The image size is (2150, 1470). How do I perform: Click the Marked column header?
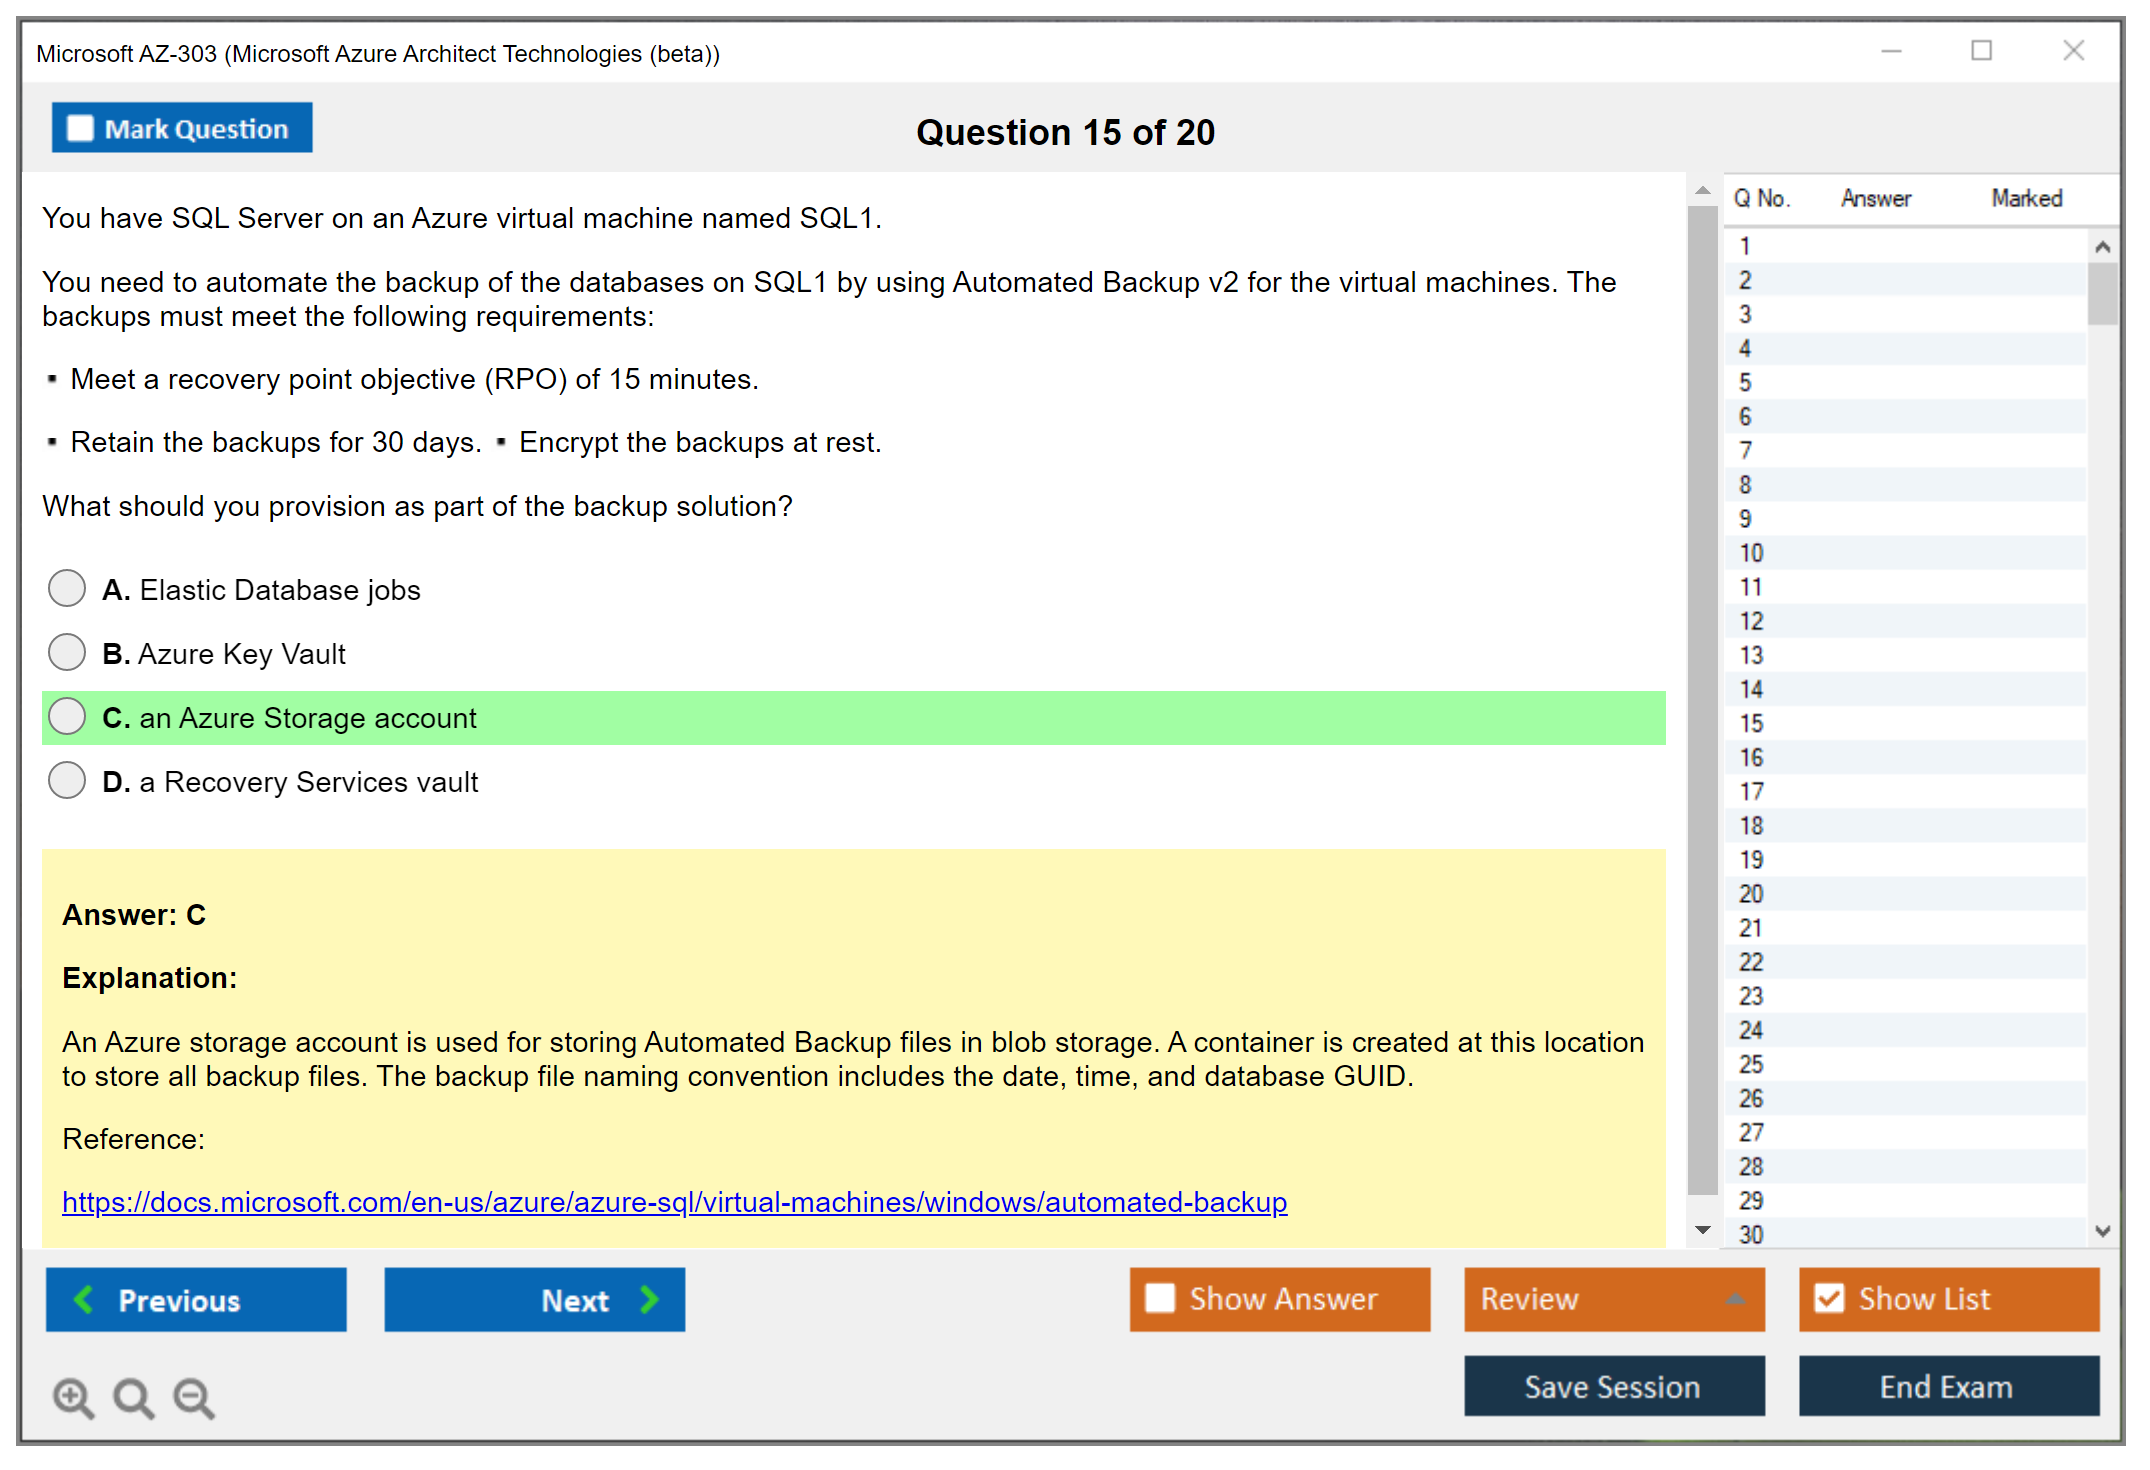tap(2026, 198)
